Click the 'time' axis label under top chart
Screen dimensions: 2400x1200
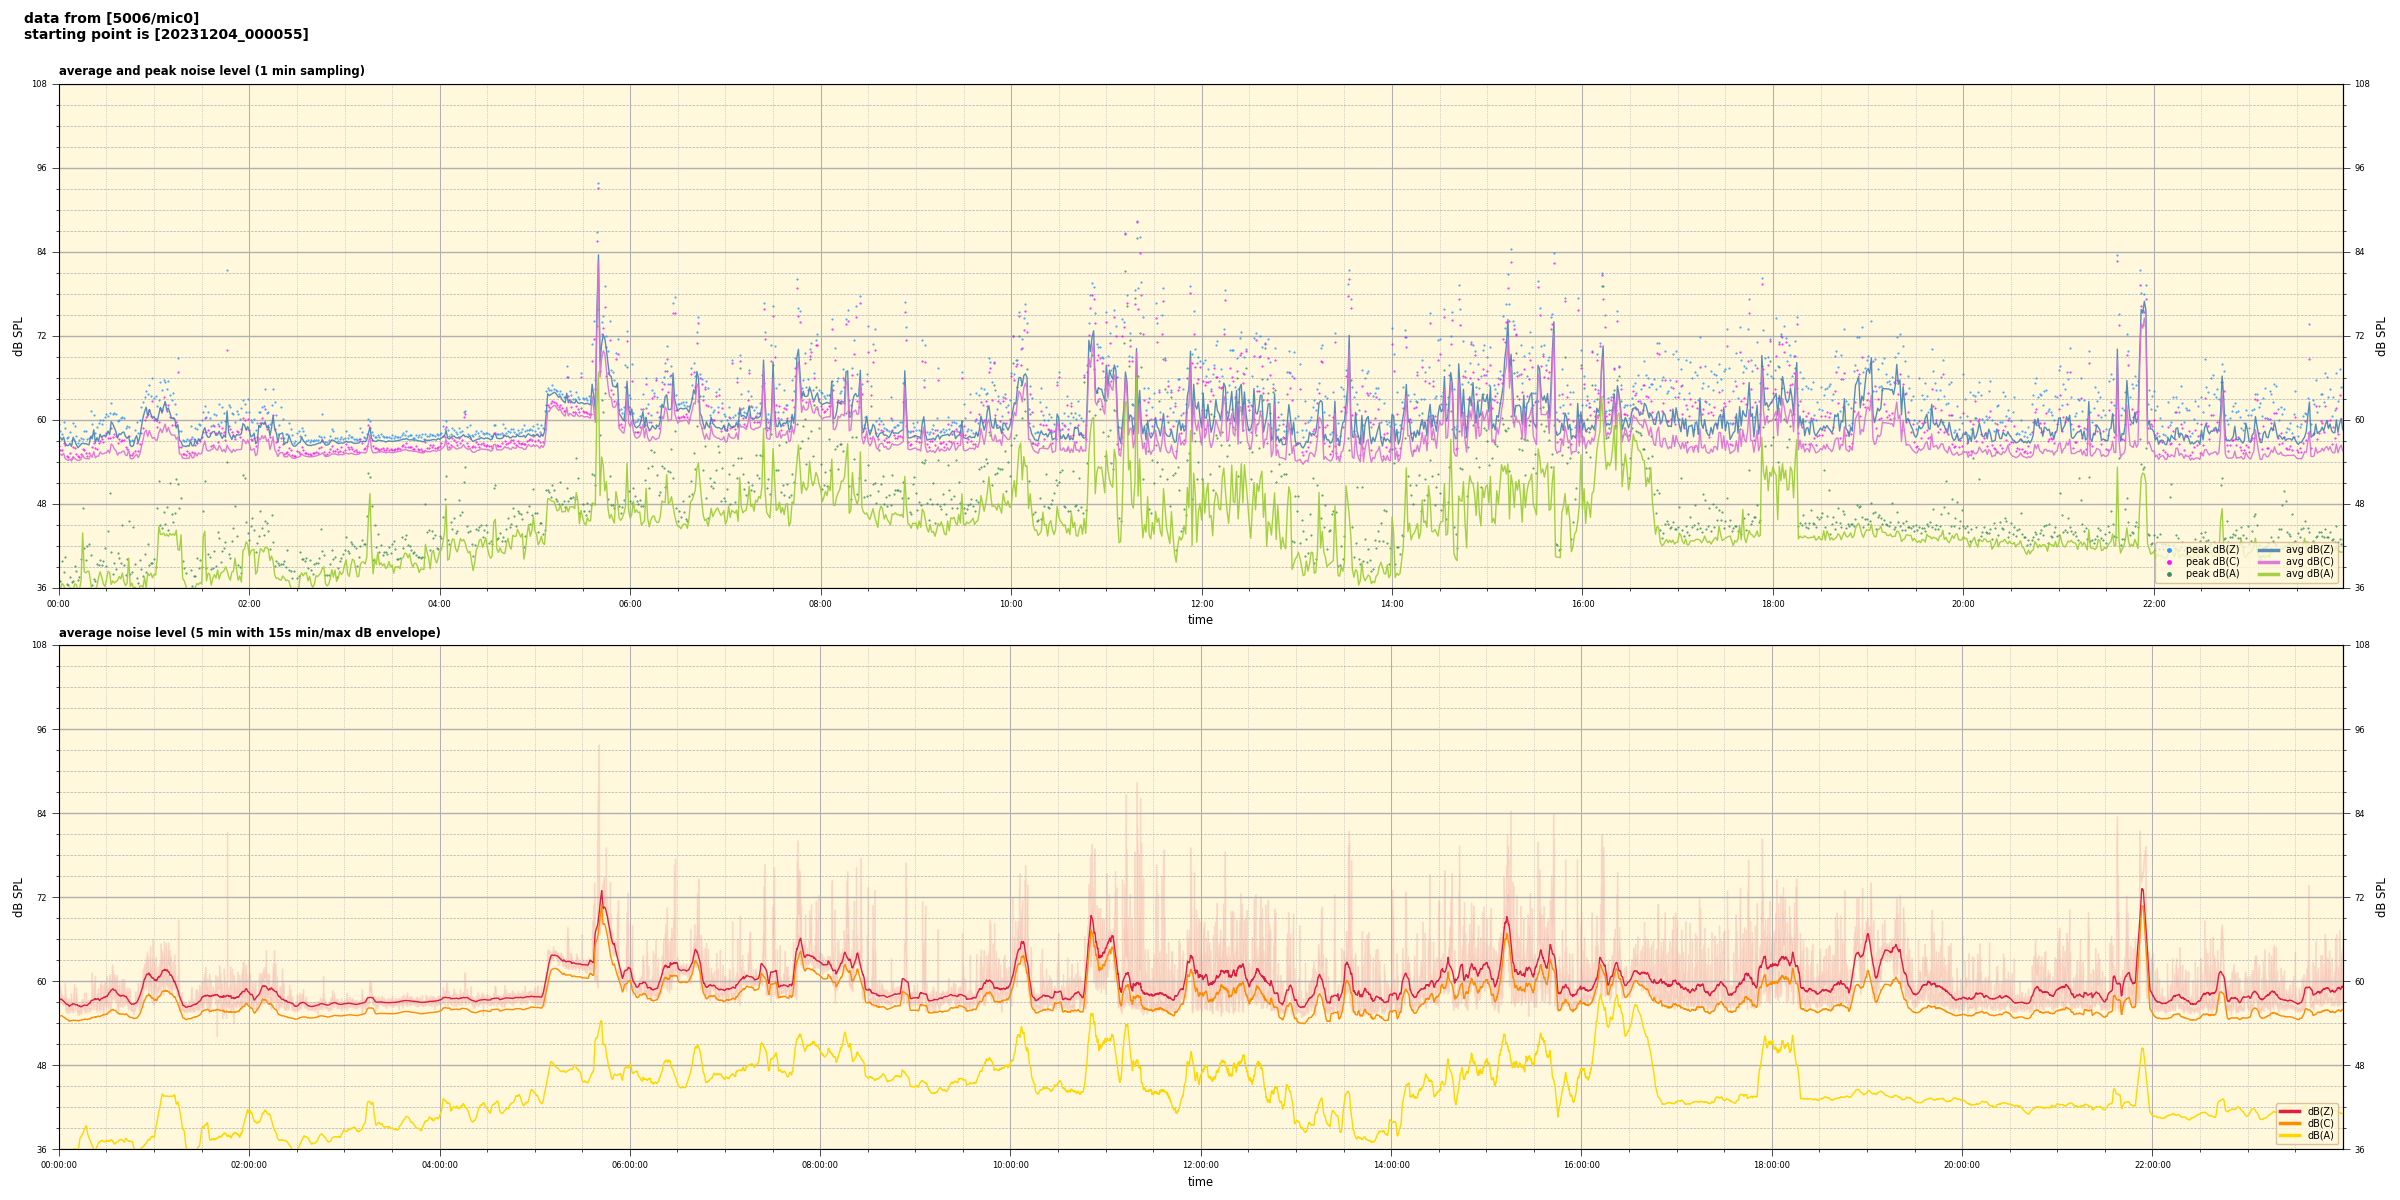coord(1200,620)
